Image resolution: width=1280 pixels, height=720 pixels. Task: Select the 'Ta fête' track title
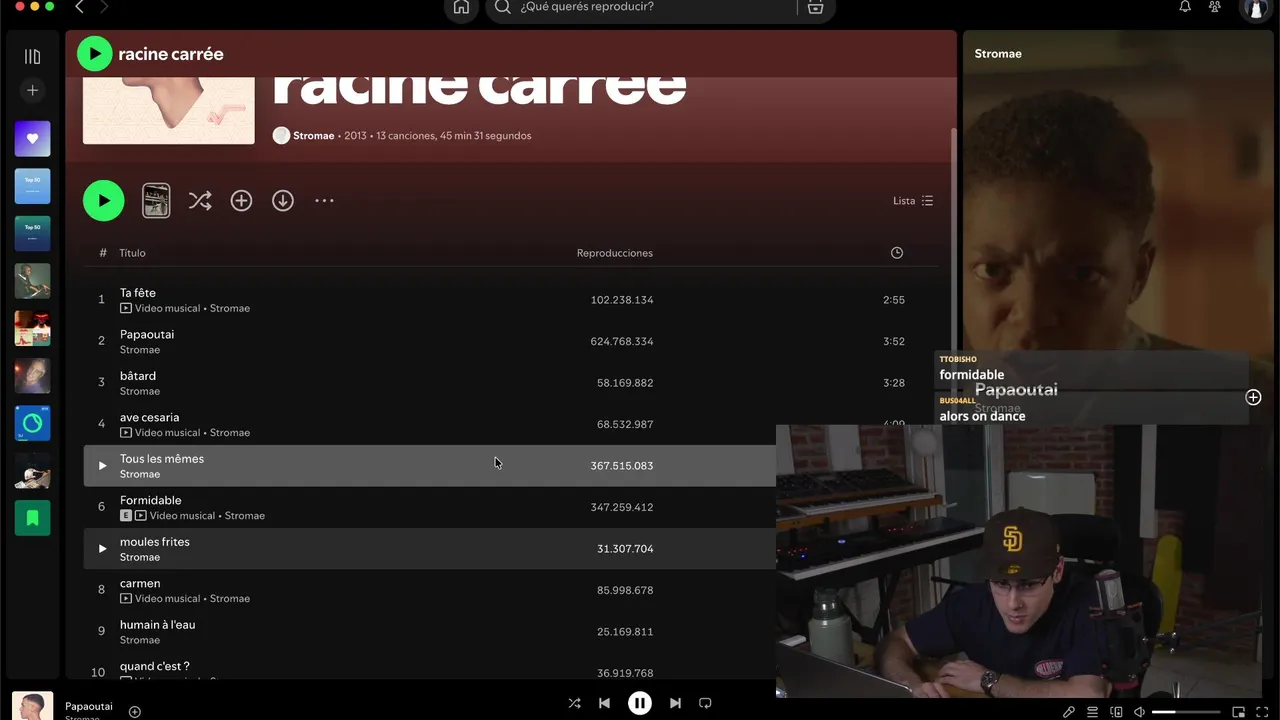(x=138, y=293)
